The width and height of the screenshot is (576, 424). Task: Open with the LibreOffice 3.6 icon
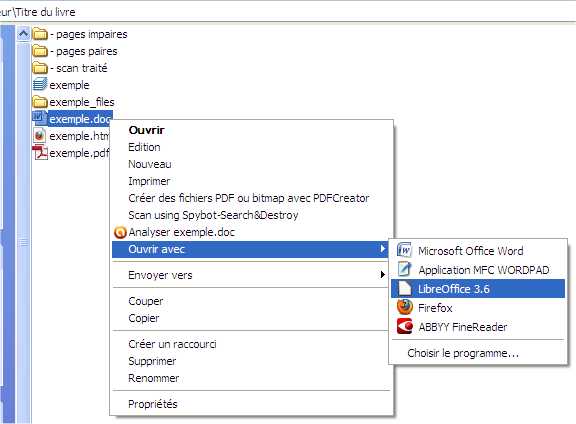404,288
